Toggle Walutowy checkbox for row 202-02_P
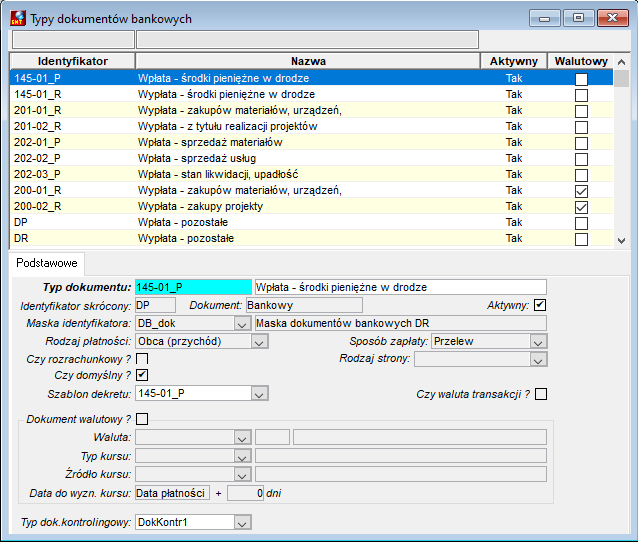Image resolution: width=638 pixels, height=542 pixels. point(581,159)
